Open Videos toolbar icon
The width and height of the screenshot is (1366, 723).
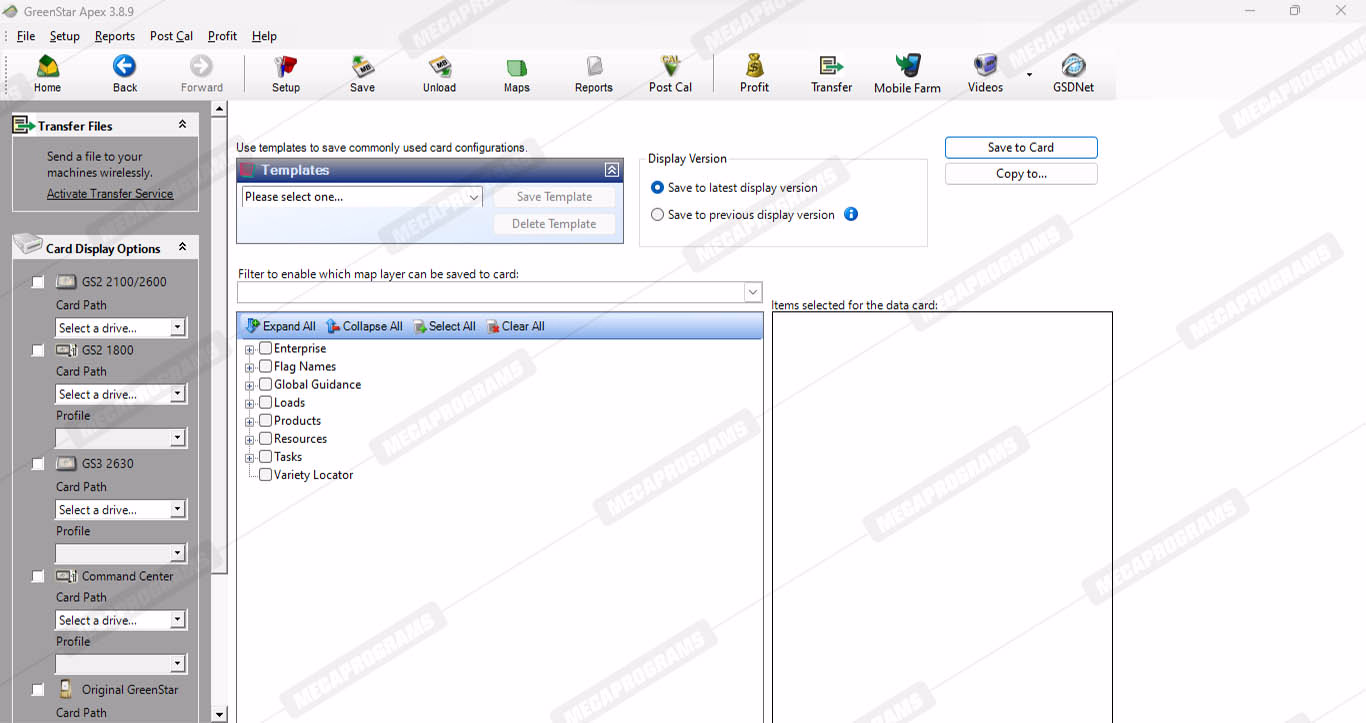point(985,74)
